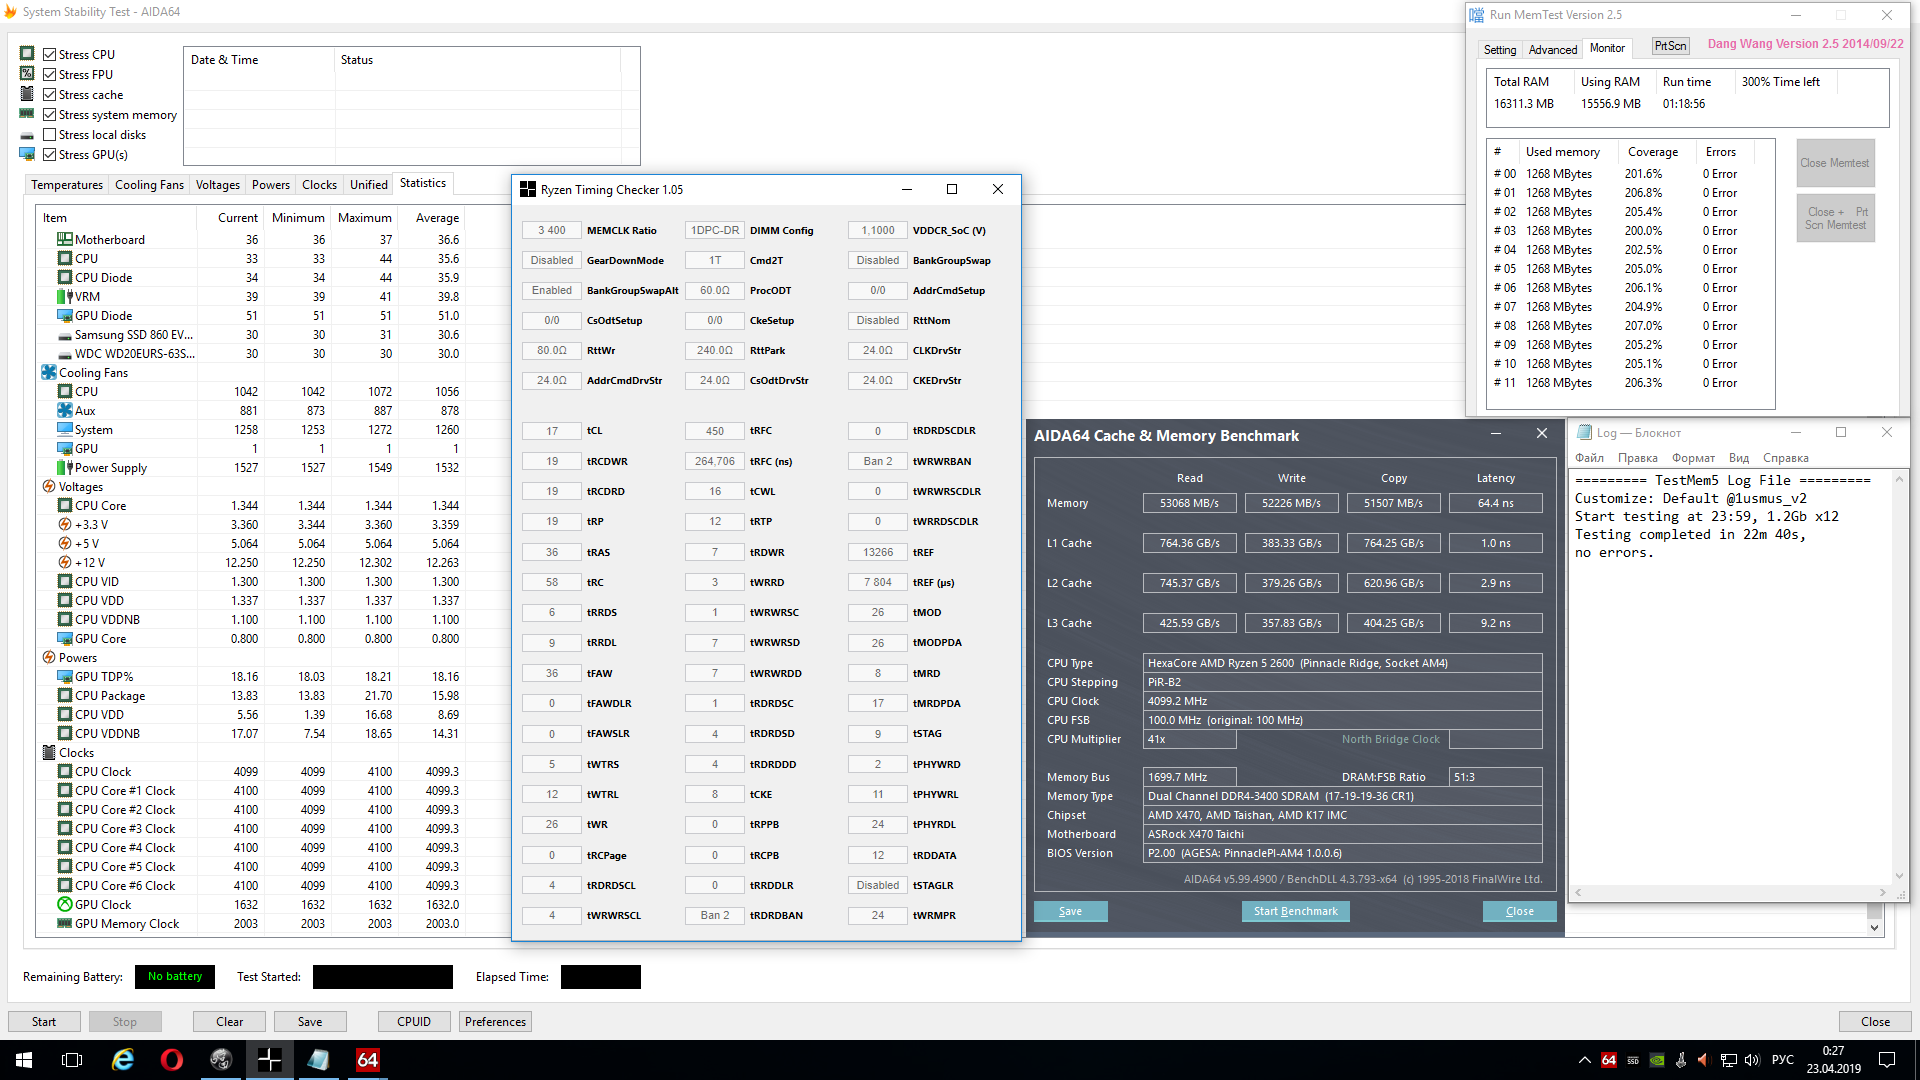
Task: Open AIDA64 taskbar icon
Action: (367, 1060)
